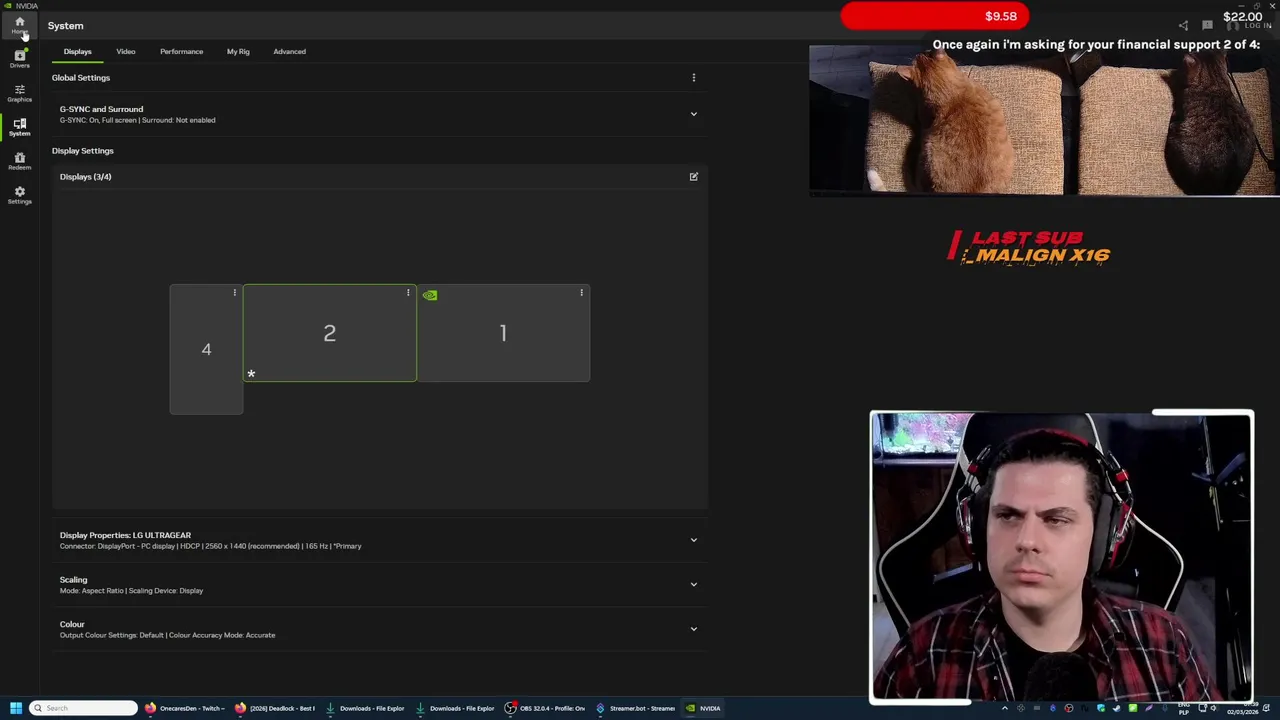Open the feedback icon in header
Viewport: 1280px width, 720px height.
[1207, 25]
